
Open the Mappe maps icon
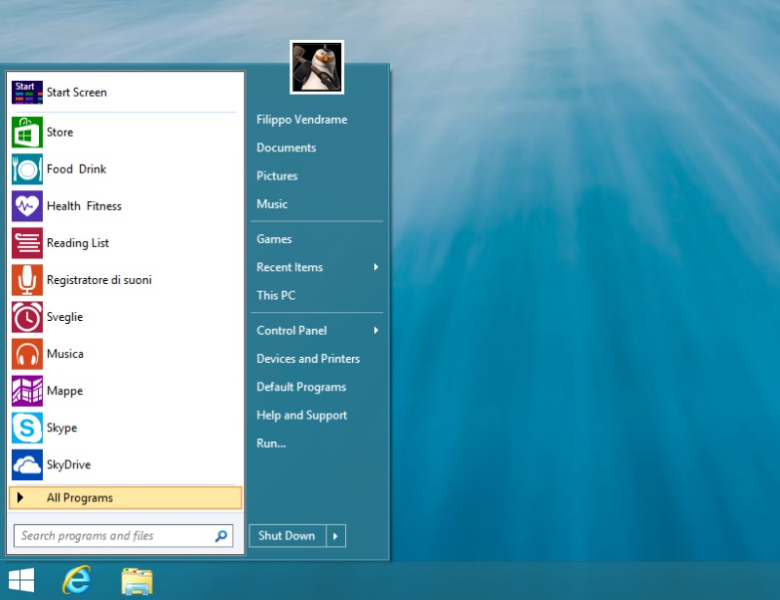(x=27, y=391)
